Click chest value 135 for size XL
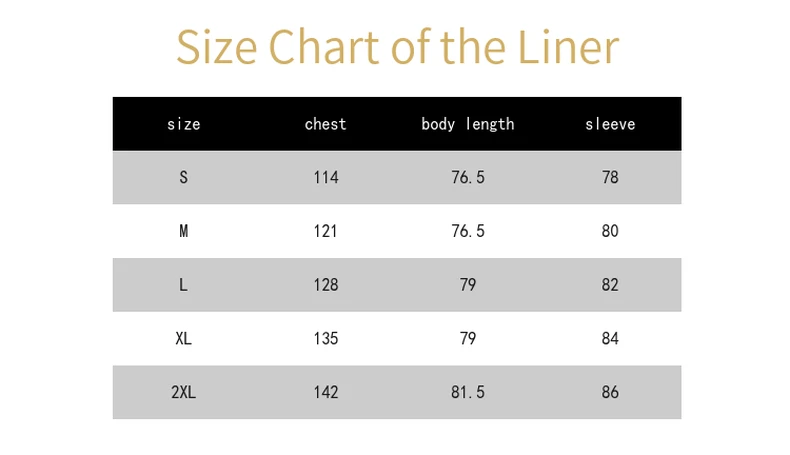The height and width of the screenshot is (455, 790). (x=326, y=338)
